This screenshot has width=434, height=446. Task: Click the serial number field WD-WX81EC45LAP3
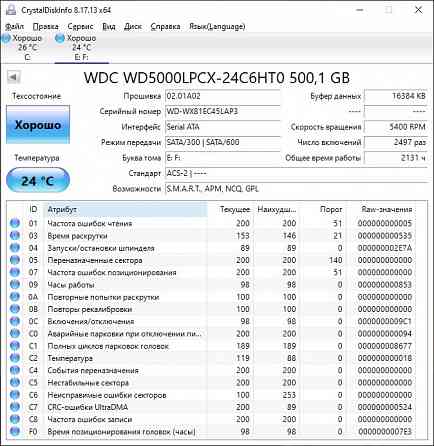[222, 112]
